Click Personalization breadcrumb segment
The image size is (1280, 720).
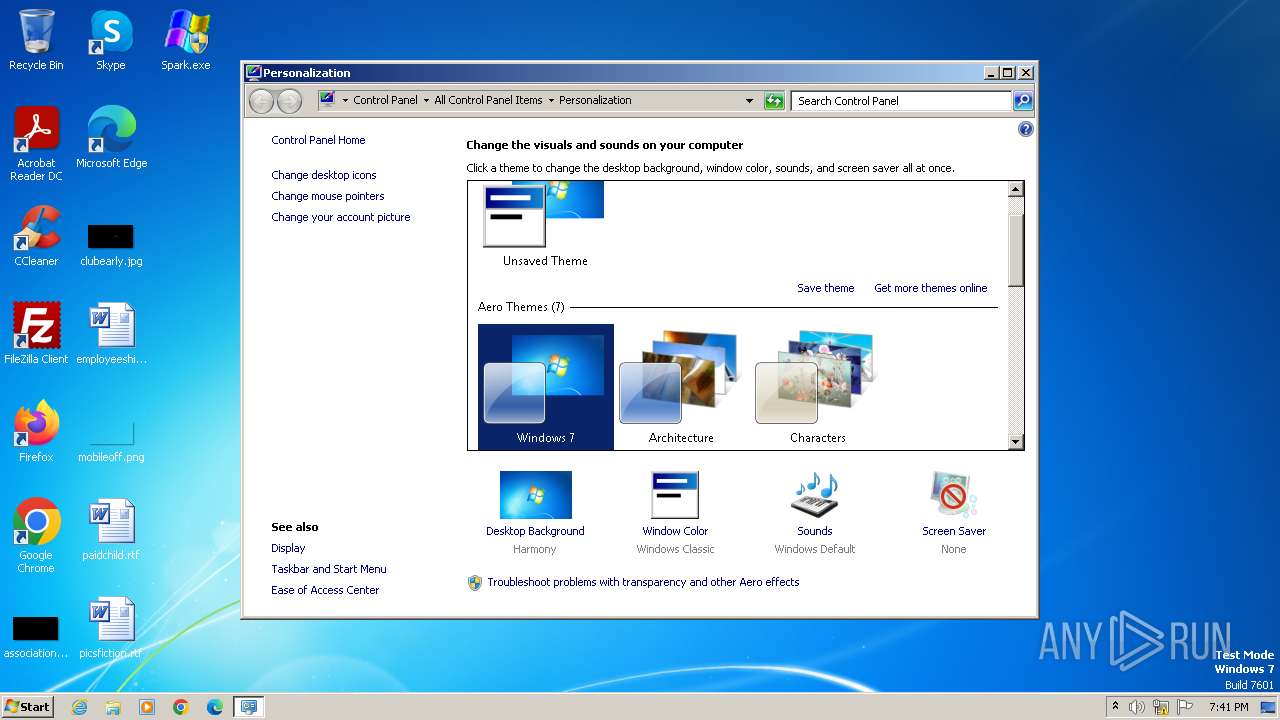[x=595, y=100]
